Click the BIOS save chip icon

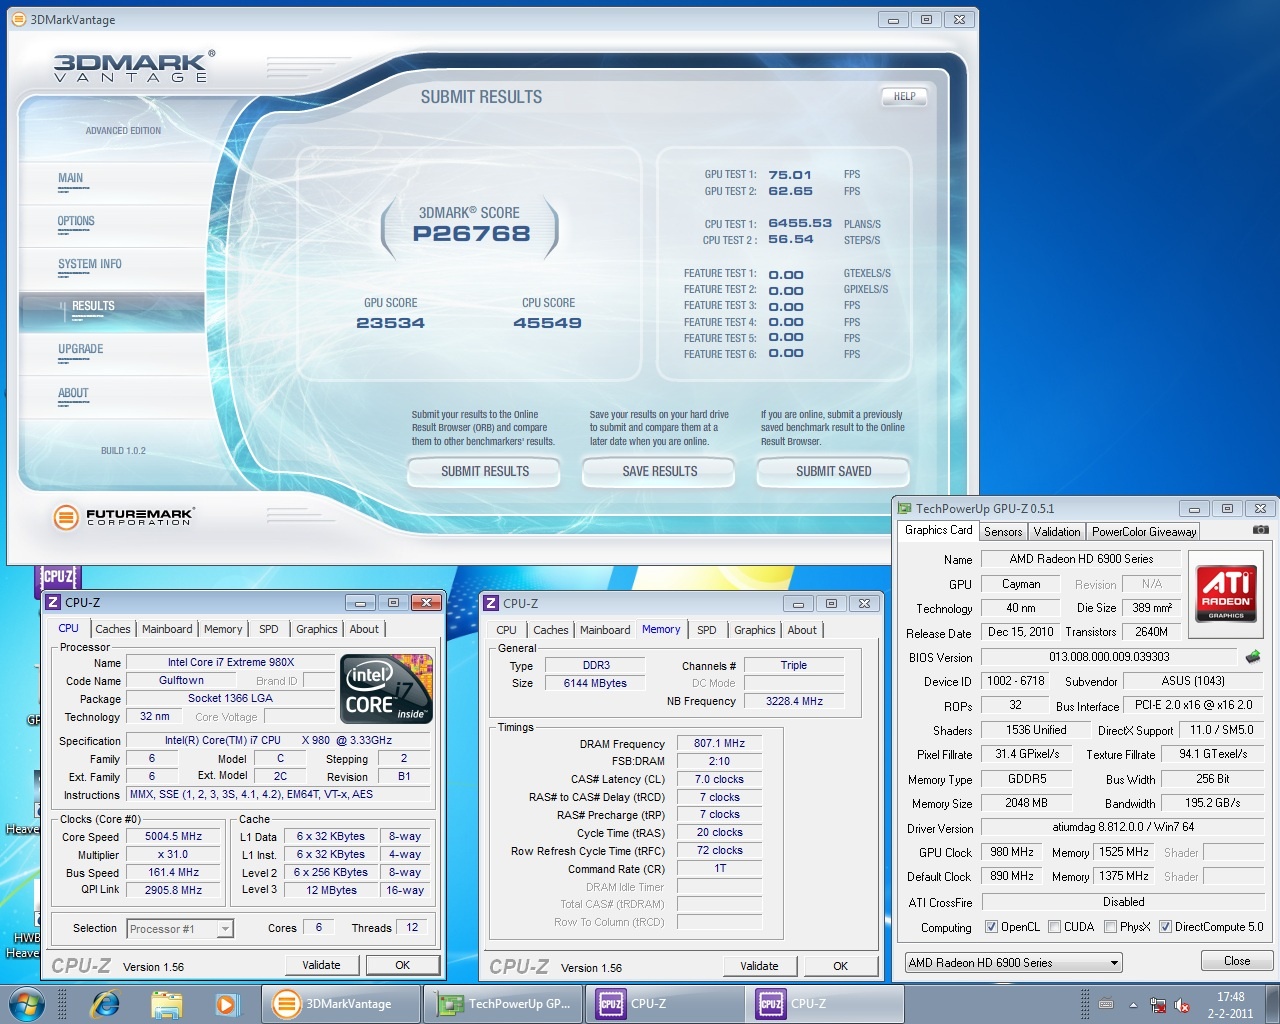pyautogui.click(x=1252, y=657)
